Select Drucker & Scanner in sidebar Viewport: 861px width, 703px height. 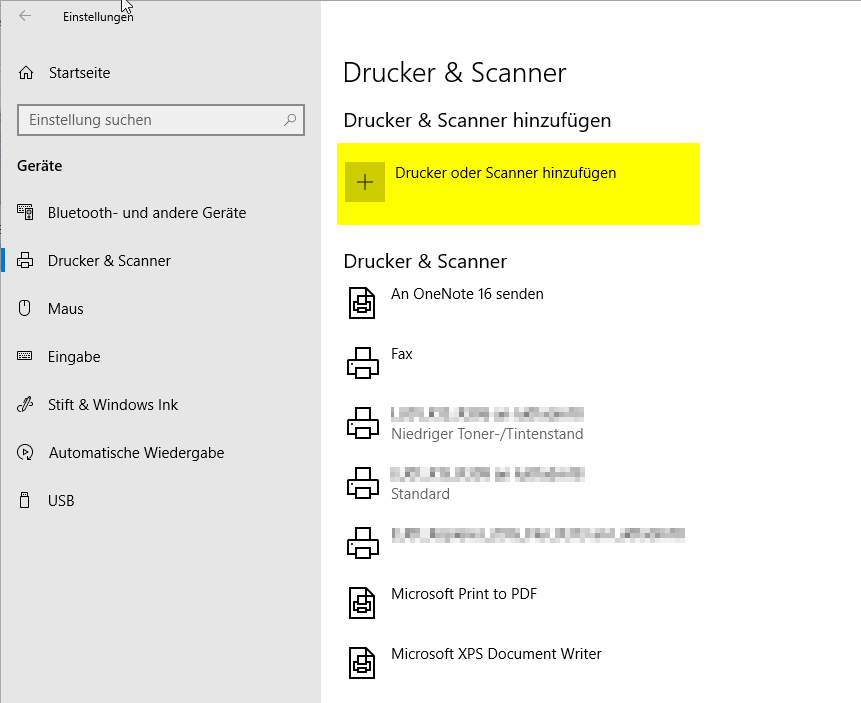tap(109, 261)
